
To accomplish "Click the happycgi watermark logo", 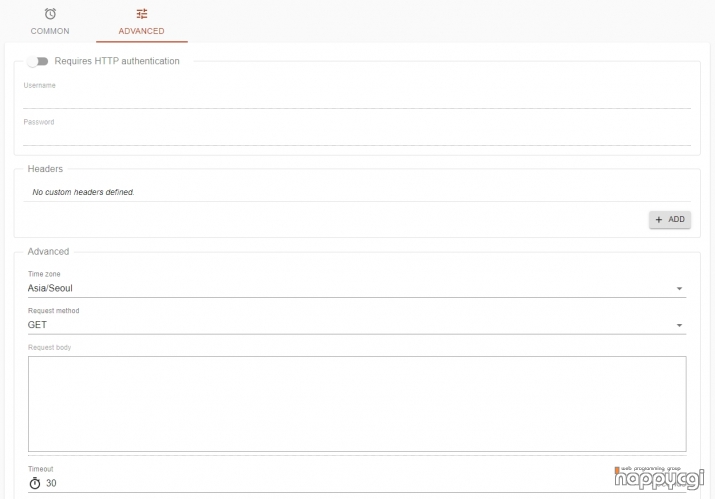I will [x=660, y=479].
